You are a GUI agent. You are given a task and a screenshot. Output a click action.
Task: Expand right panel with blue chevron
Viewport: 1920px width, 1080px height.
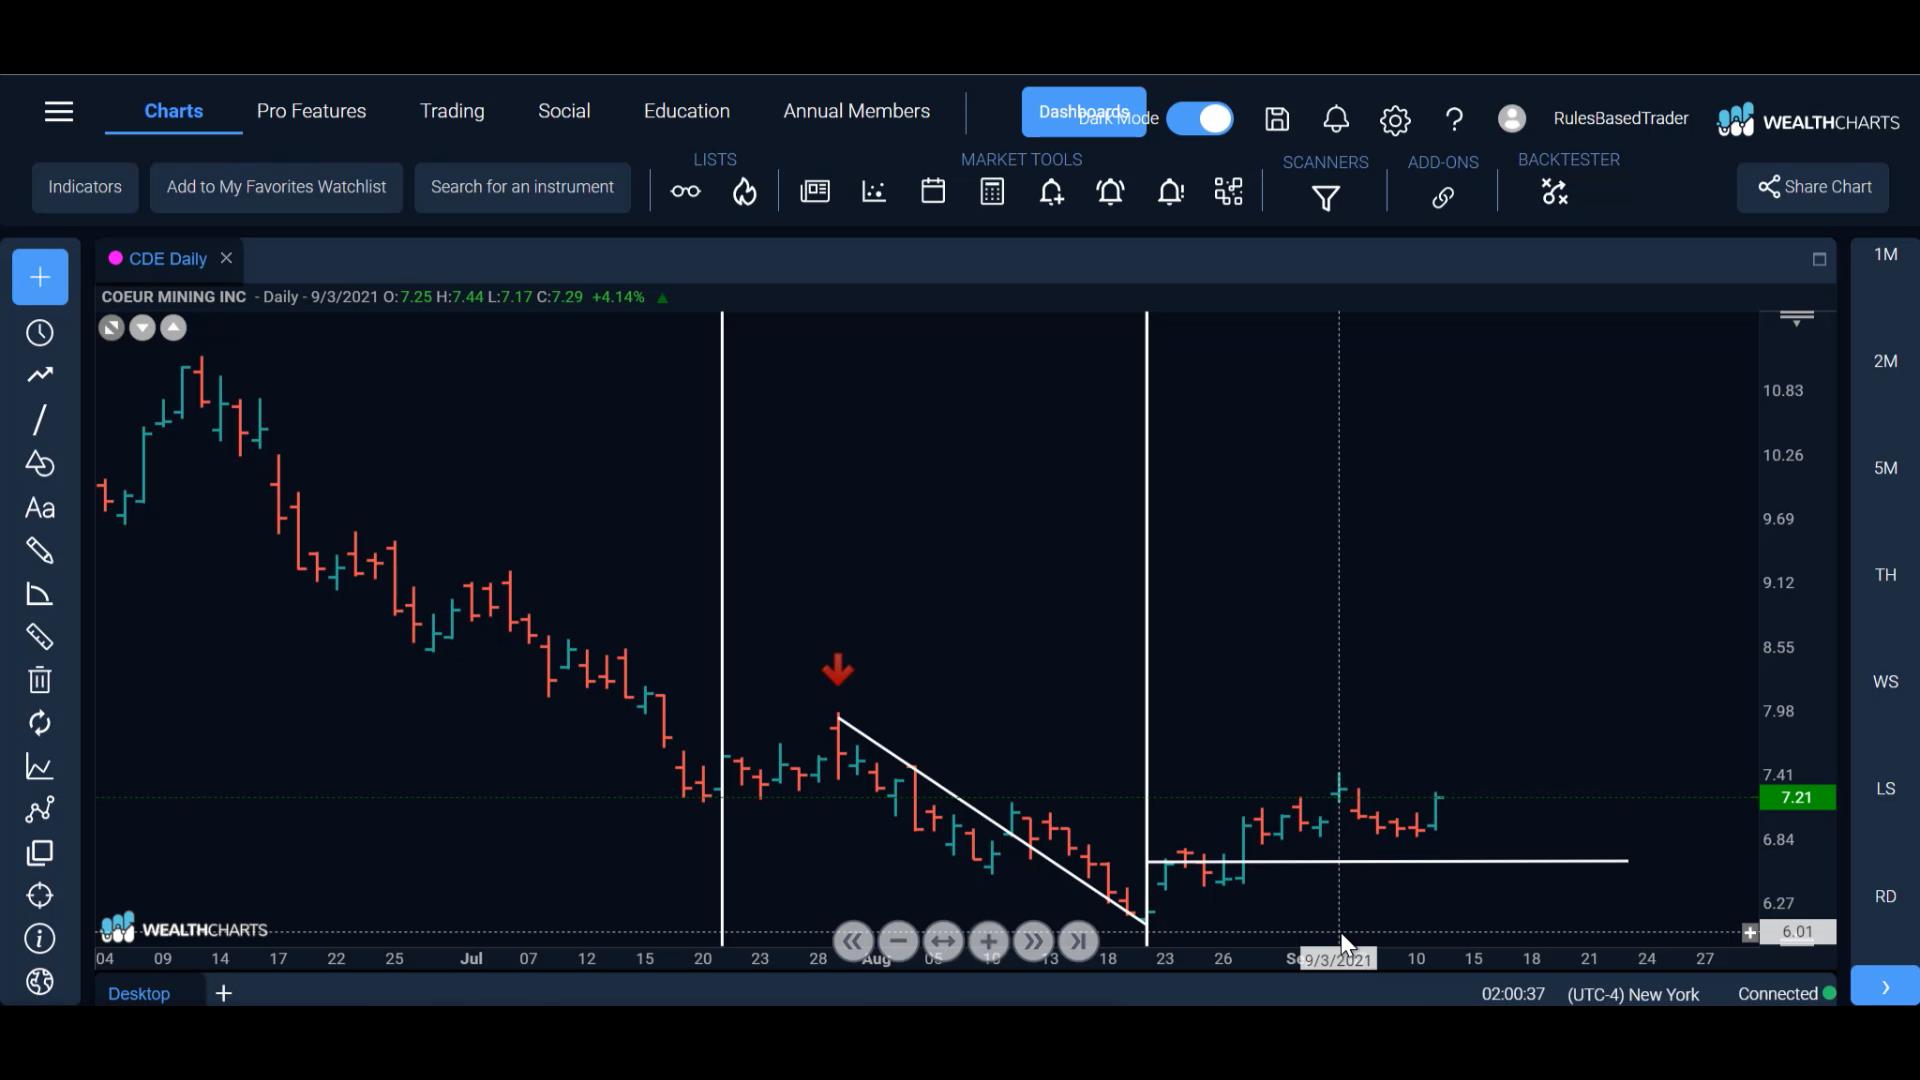click(x=1885, y=987)
